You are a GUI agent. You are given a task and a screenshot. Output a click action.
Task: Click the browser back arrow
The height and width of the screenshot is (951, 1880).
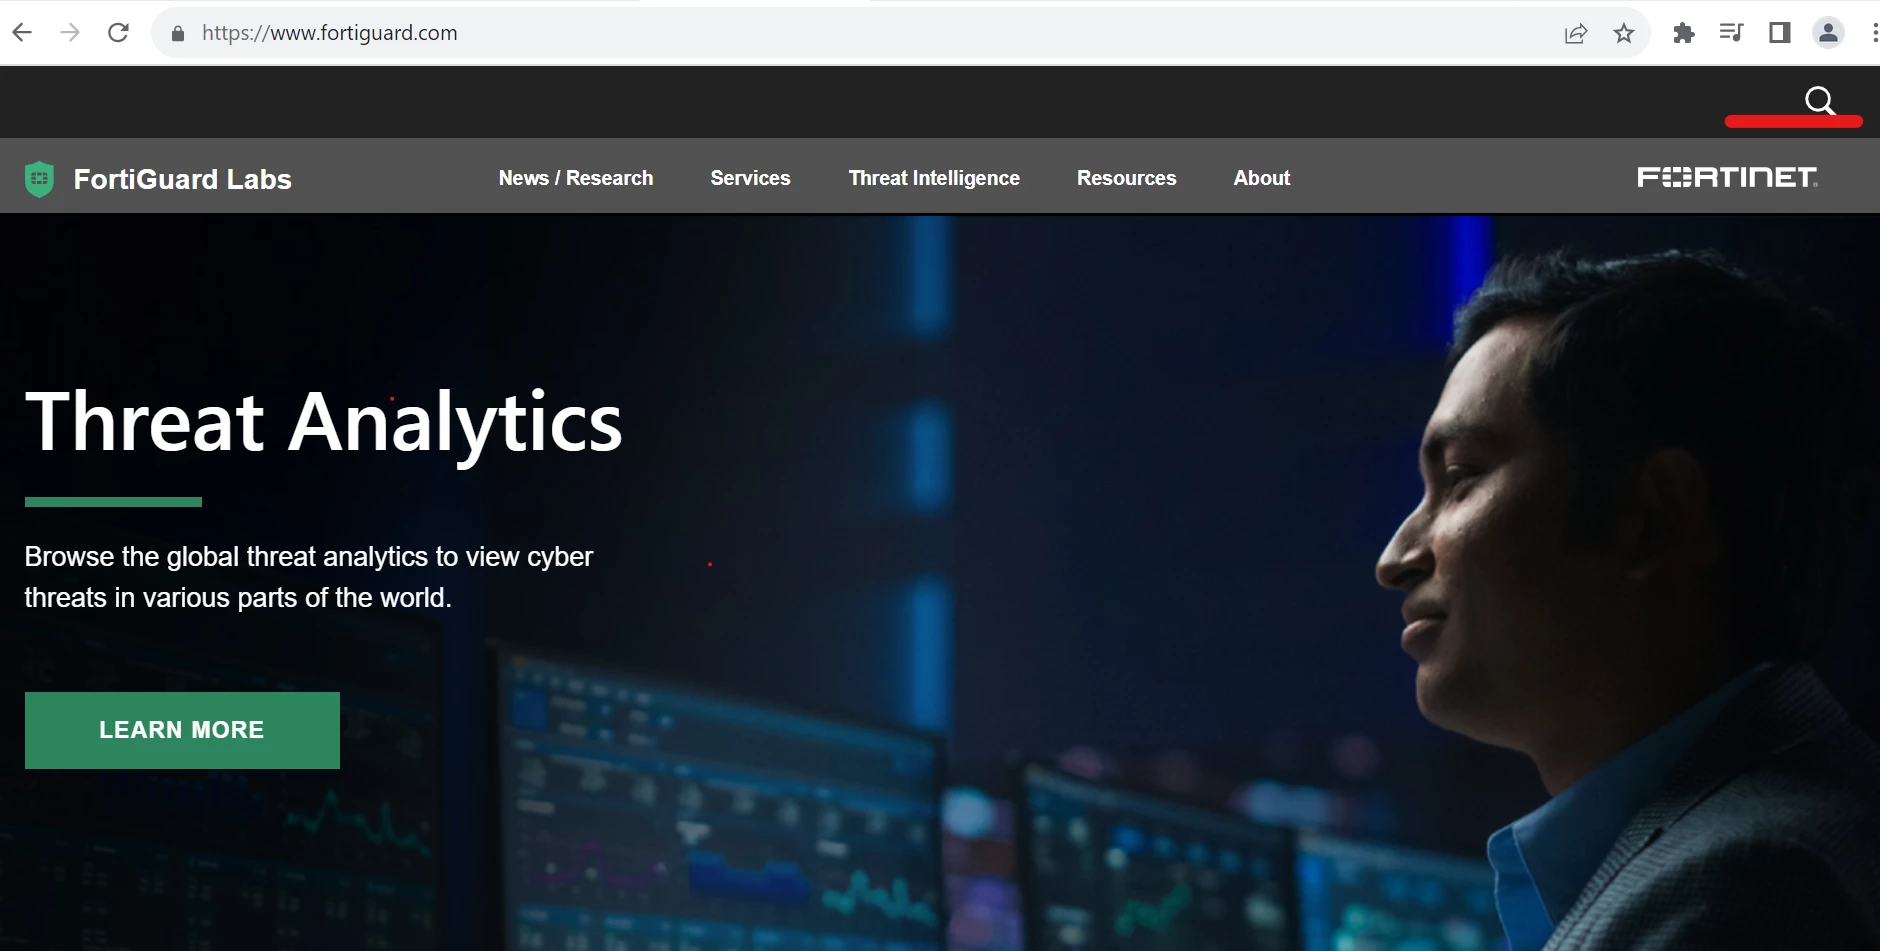pos(22,33)
